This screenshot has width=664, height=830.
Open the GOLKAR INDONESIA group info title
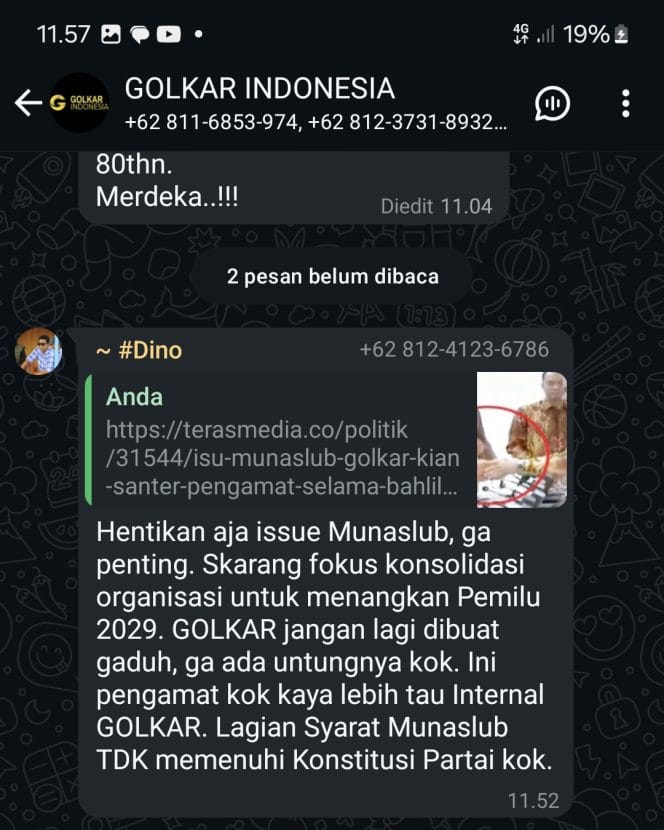pyautogui.click(x=259, y=88)
